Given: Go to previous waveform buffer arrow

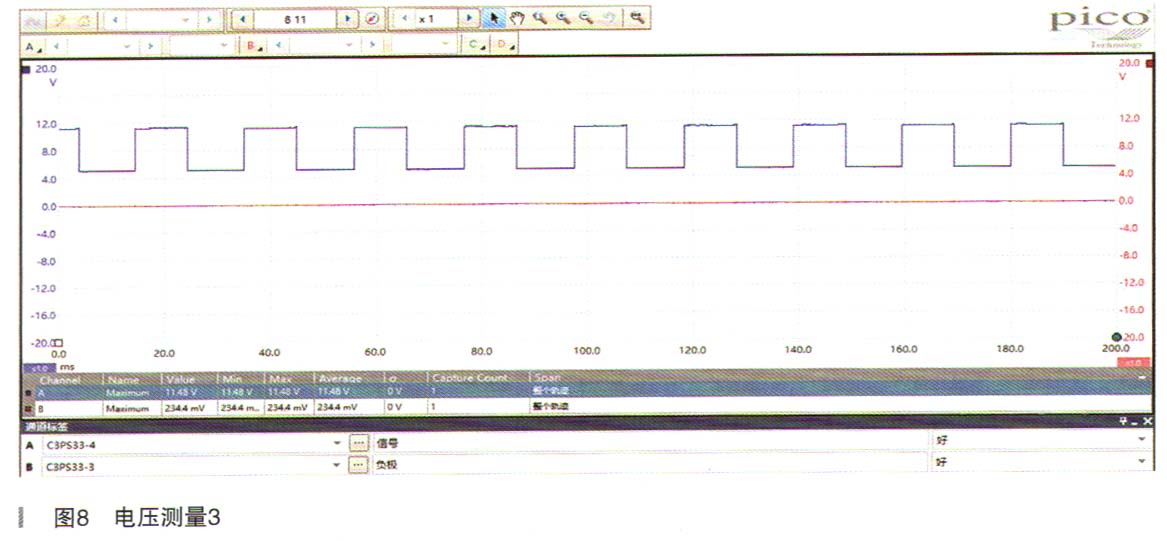Looking at the screenshot, I should 241,18.
